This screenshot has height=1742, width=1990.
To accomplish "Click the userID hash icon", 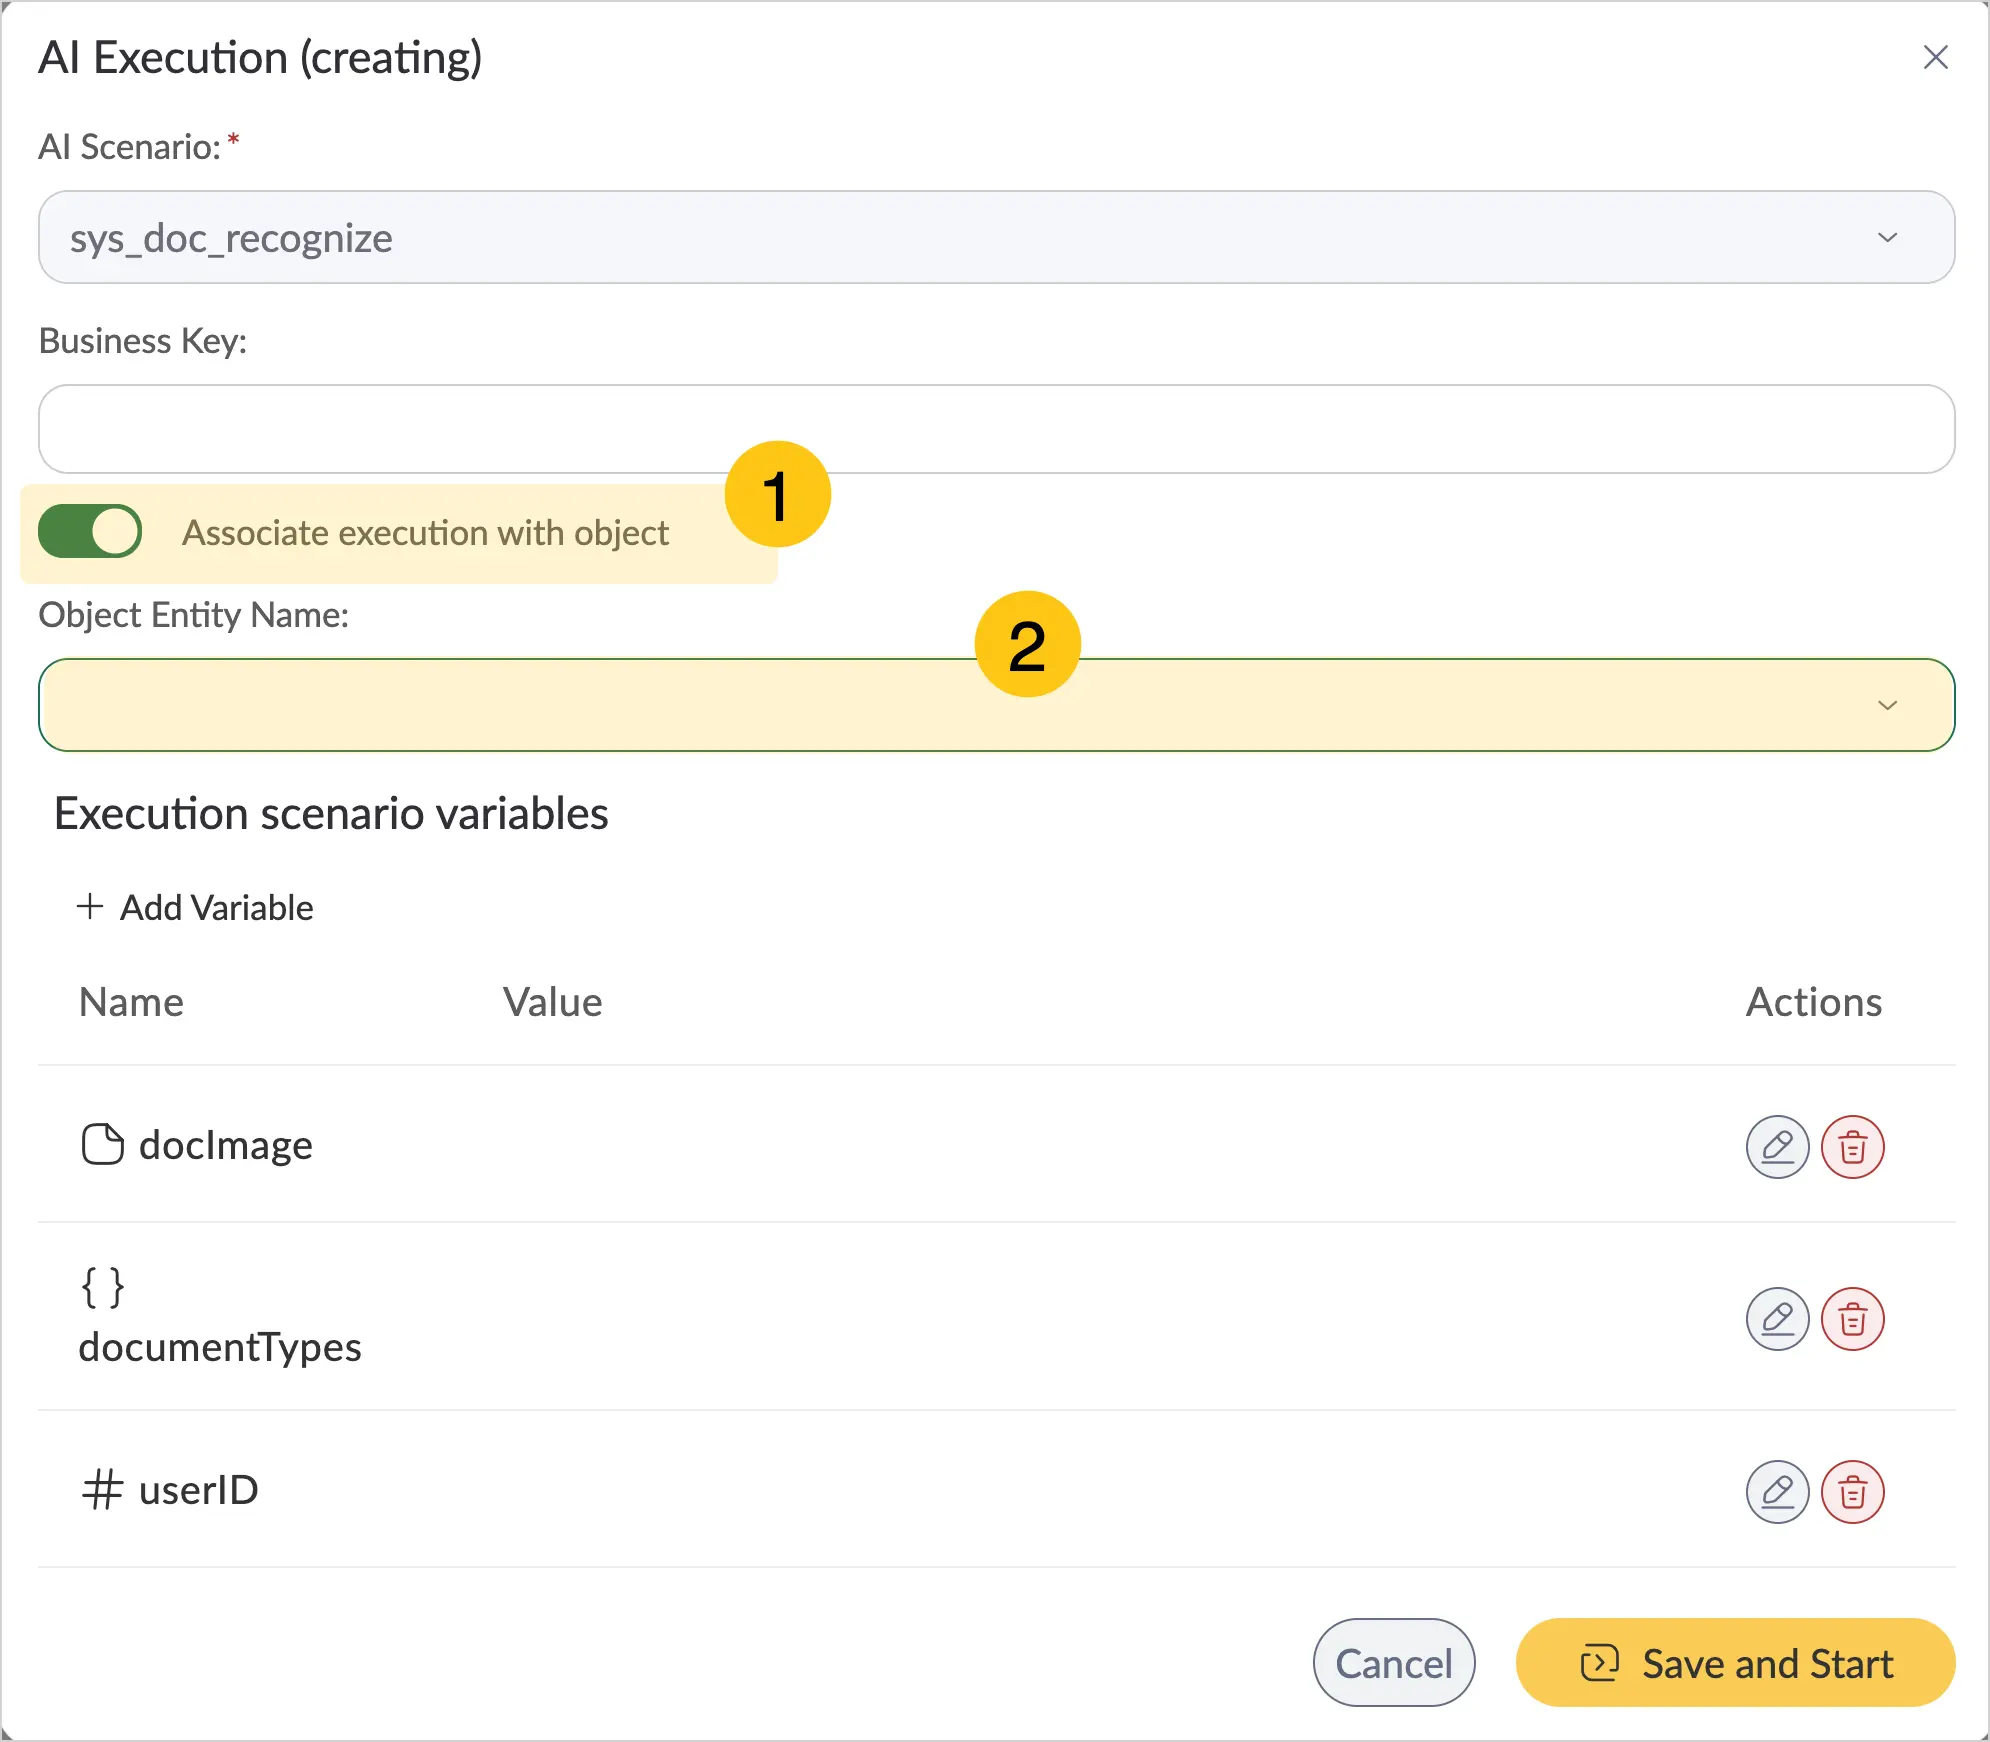I will [102, 1490].
